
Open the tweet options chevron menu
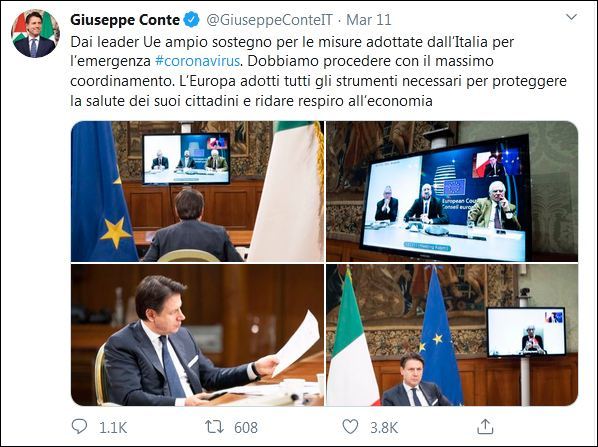[571, 17]
